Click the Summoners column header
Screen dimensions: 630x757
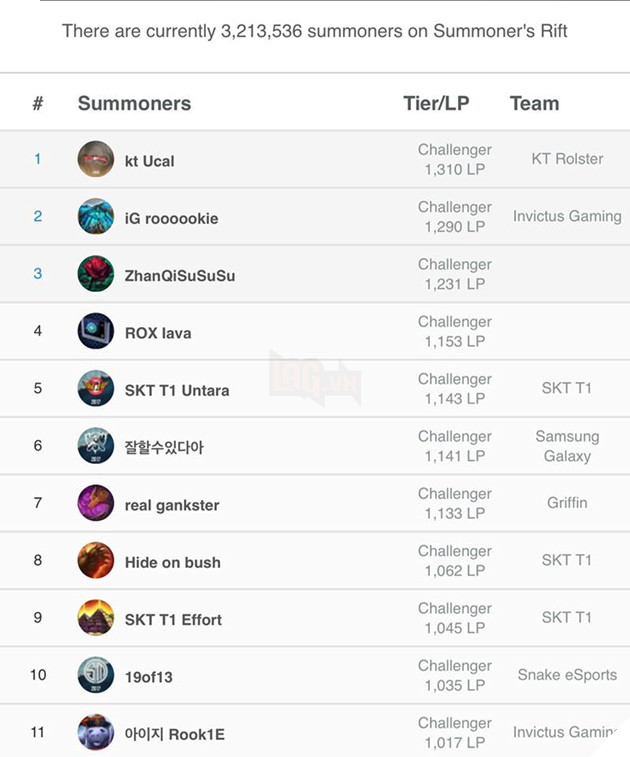coord(134,103)
